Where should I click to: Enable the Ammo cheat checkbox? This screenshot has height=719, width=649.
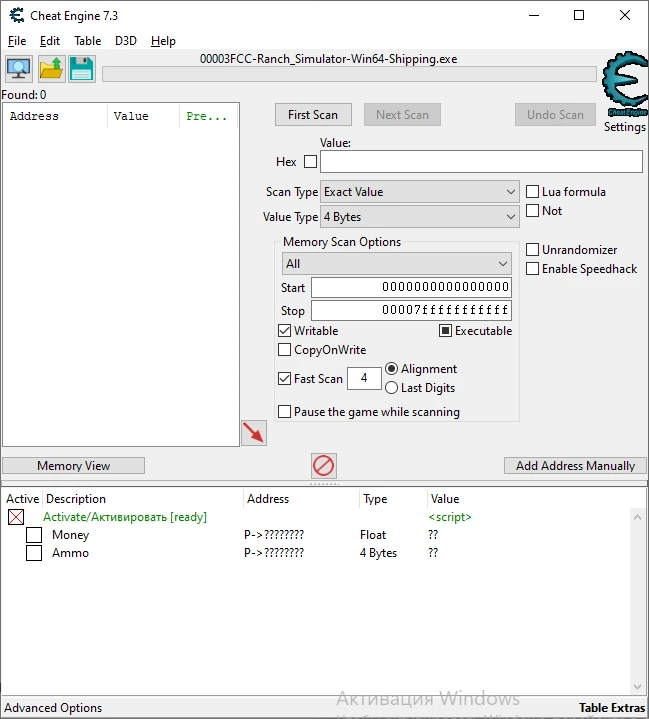tap(34, 553)
